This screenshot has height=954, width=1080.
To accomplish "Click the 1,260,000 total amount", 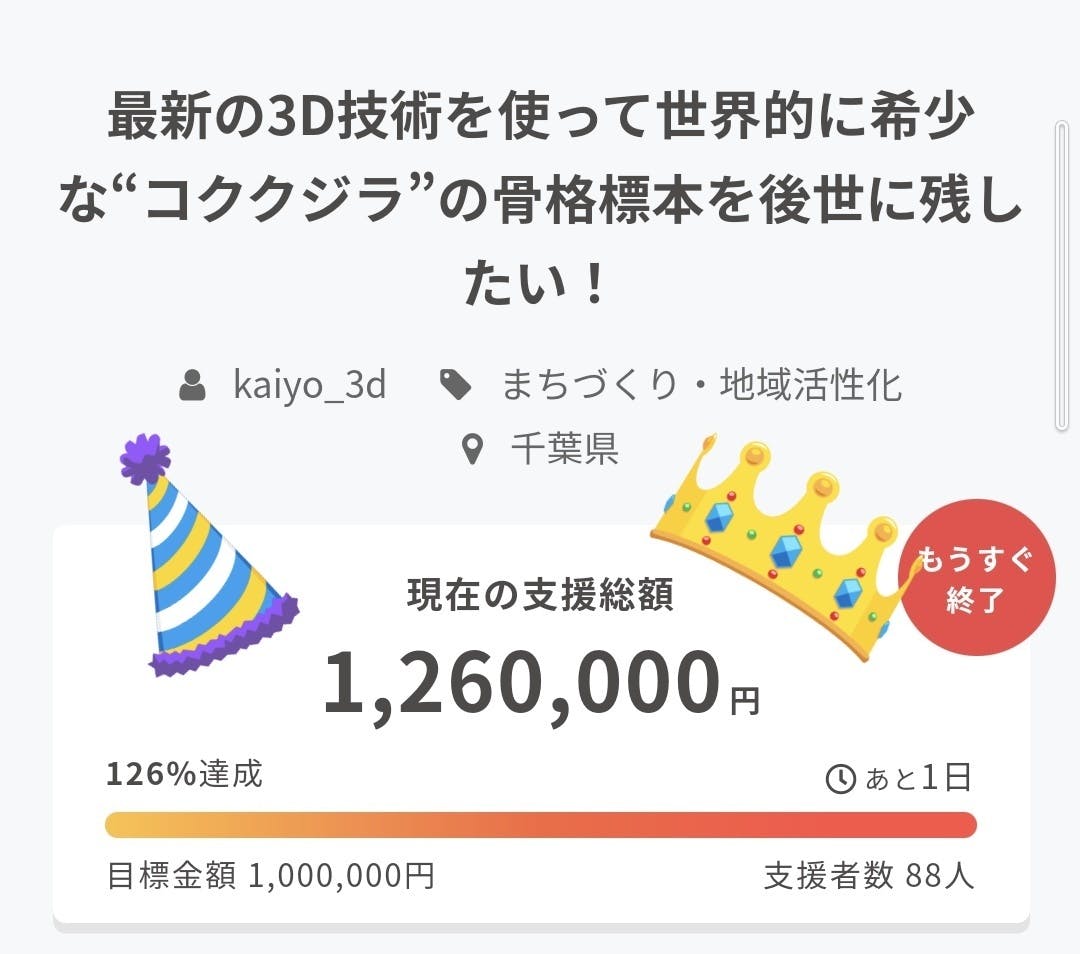I will (x=520, y=684).
